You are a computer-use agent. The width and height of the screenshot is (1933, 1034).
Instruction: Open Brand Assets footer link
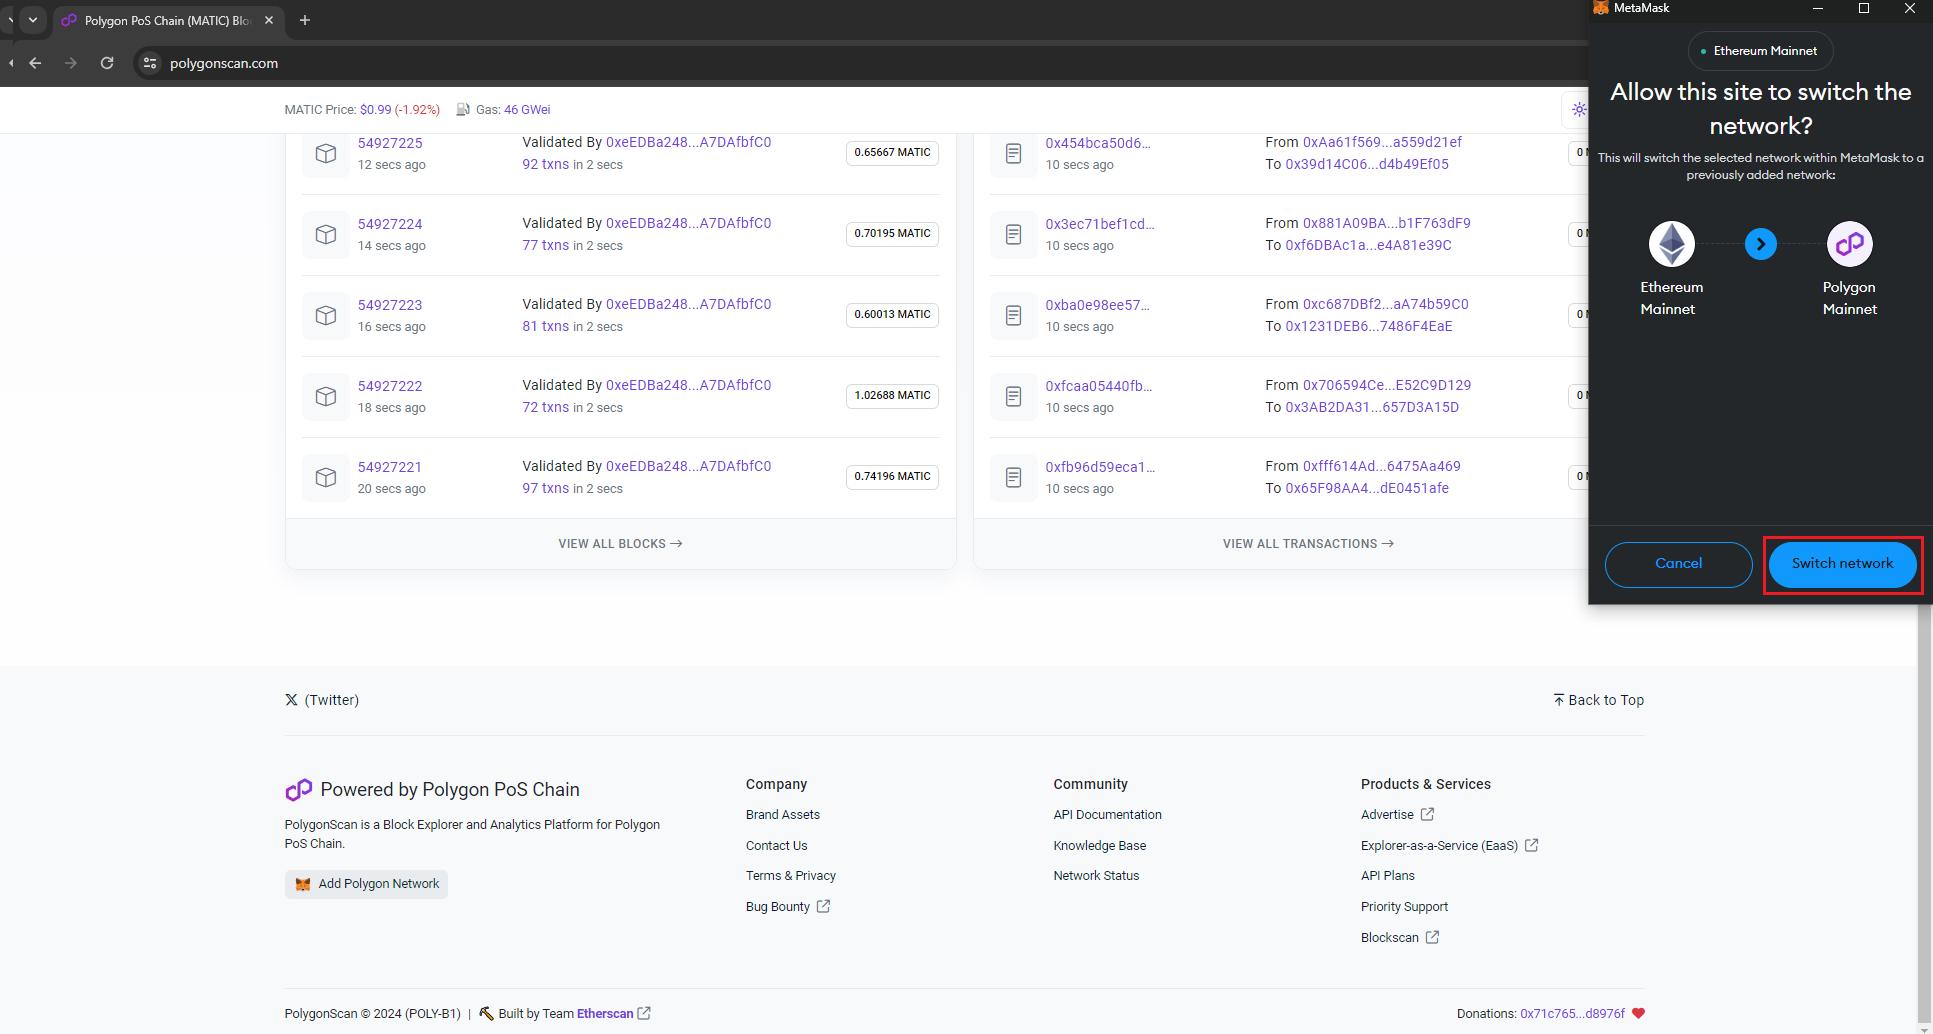tap(782, 815)
